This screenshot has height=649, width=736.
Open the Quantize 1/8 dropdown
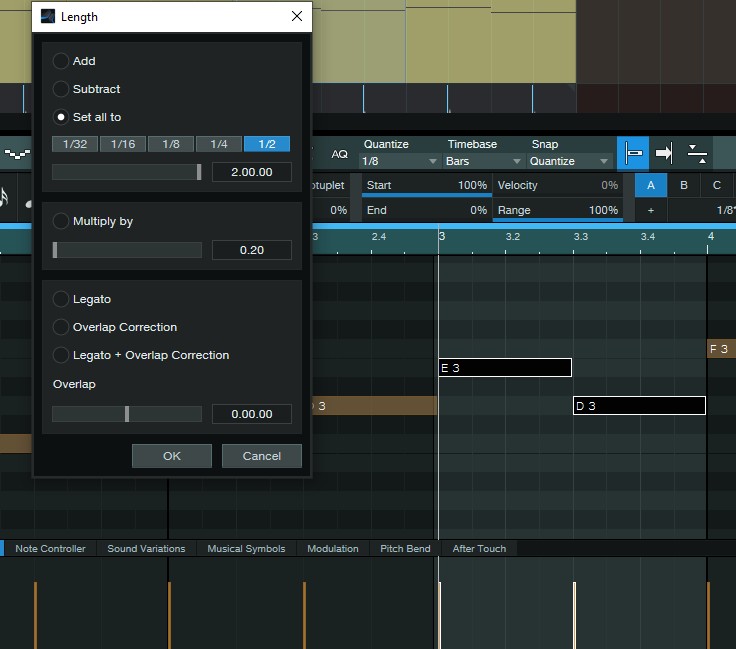coord(400,161)
